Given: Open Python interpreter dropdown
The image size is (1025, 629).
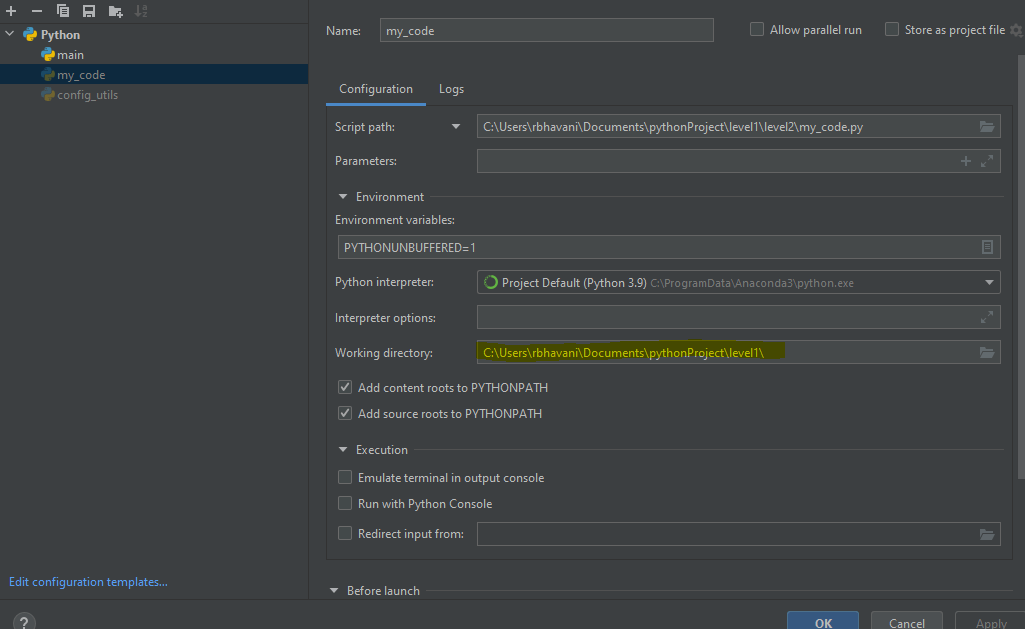Looking at the screenshot, I should pyautogui.click(x=989, y=282).
